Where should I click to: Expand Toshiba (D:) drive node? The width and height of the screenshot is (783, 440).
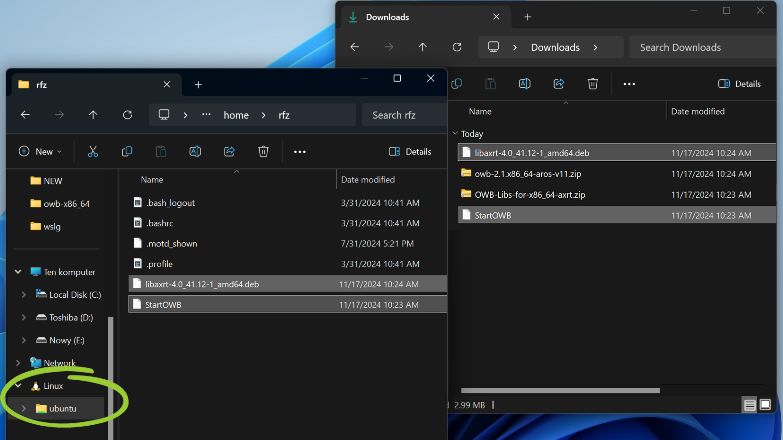click(23, 317)
